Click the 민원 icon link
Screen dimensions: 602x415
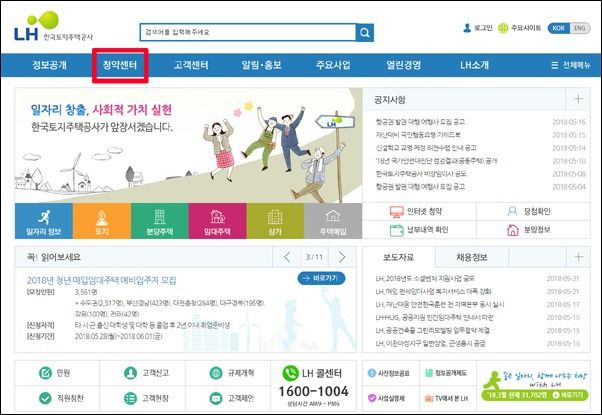pyautogui.click(x=55, y=373)
